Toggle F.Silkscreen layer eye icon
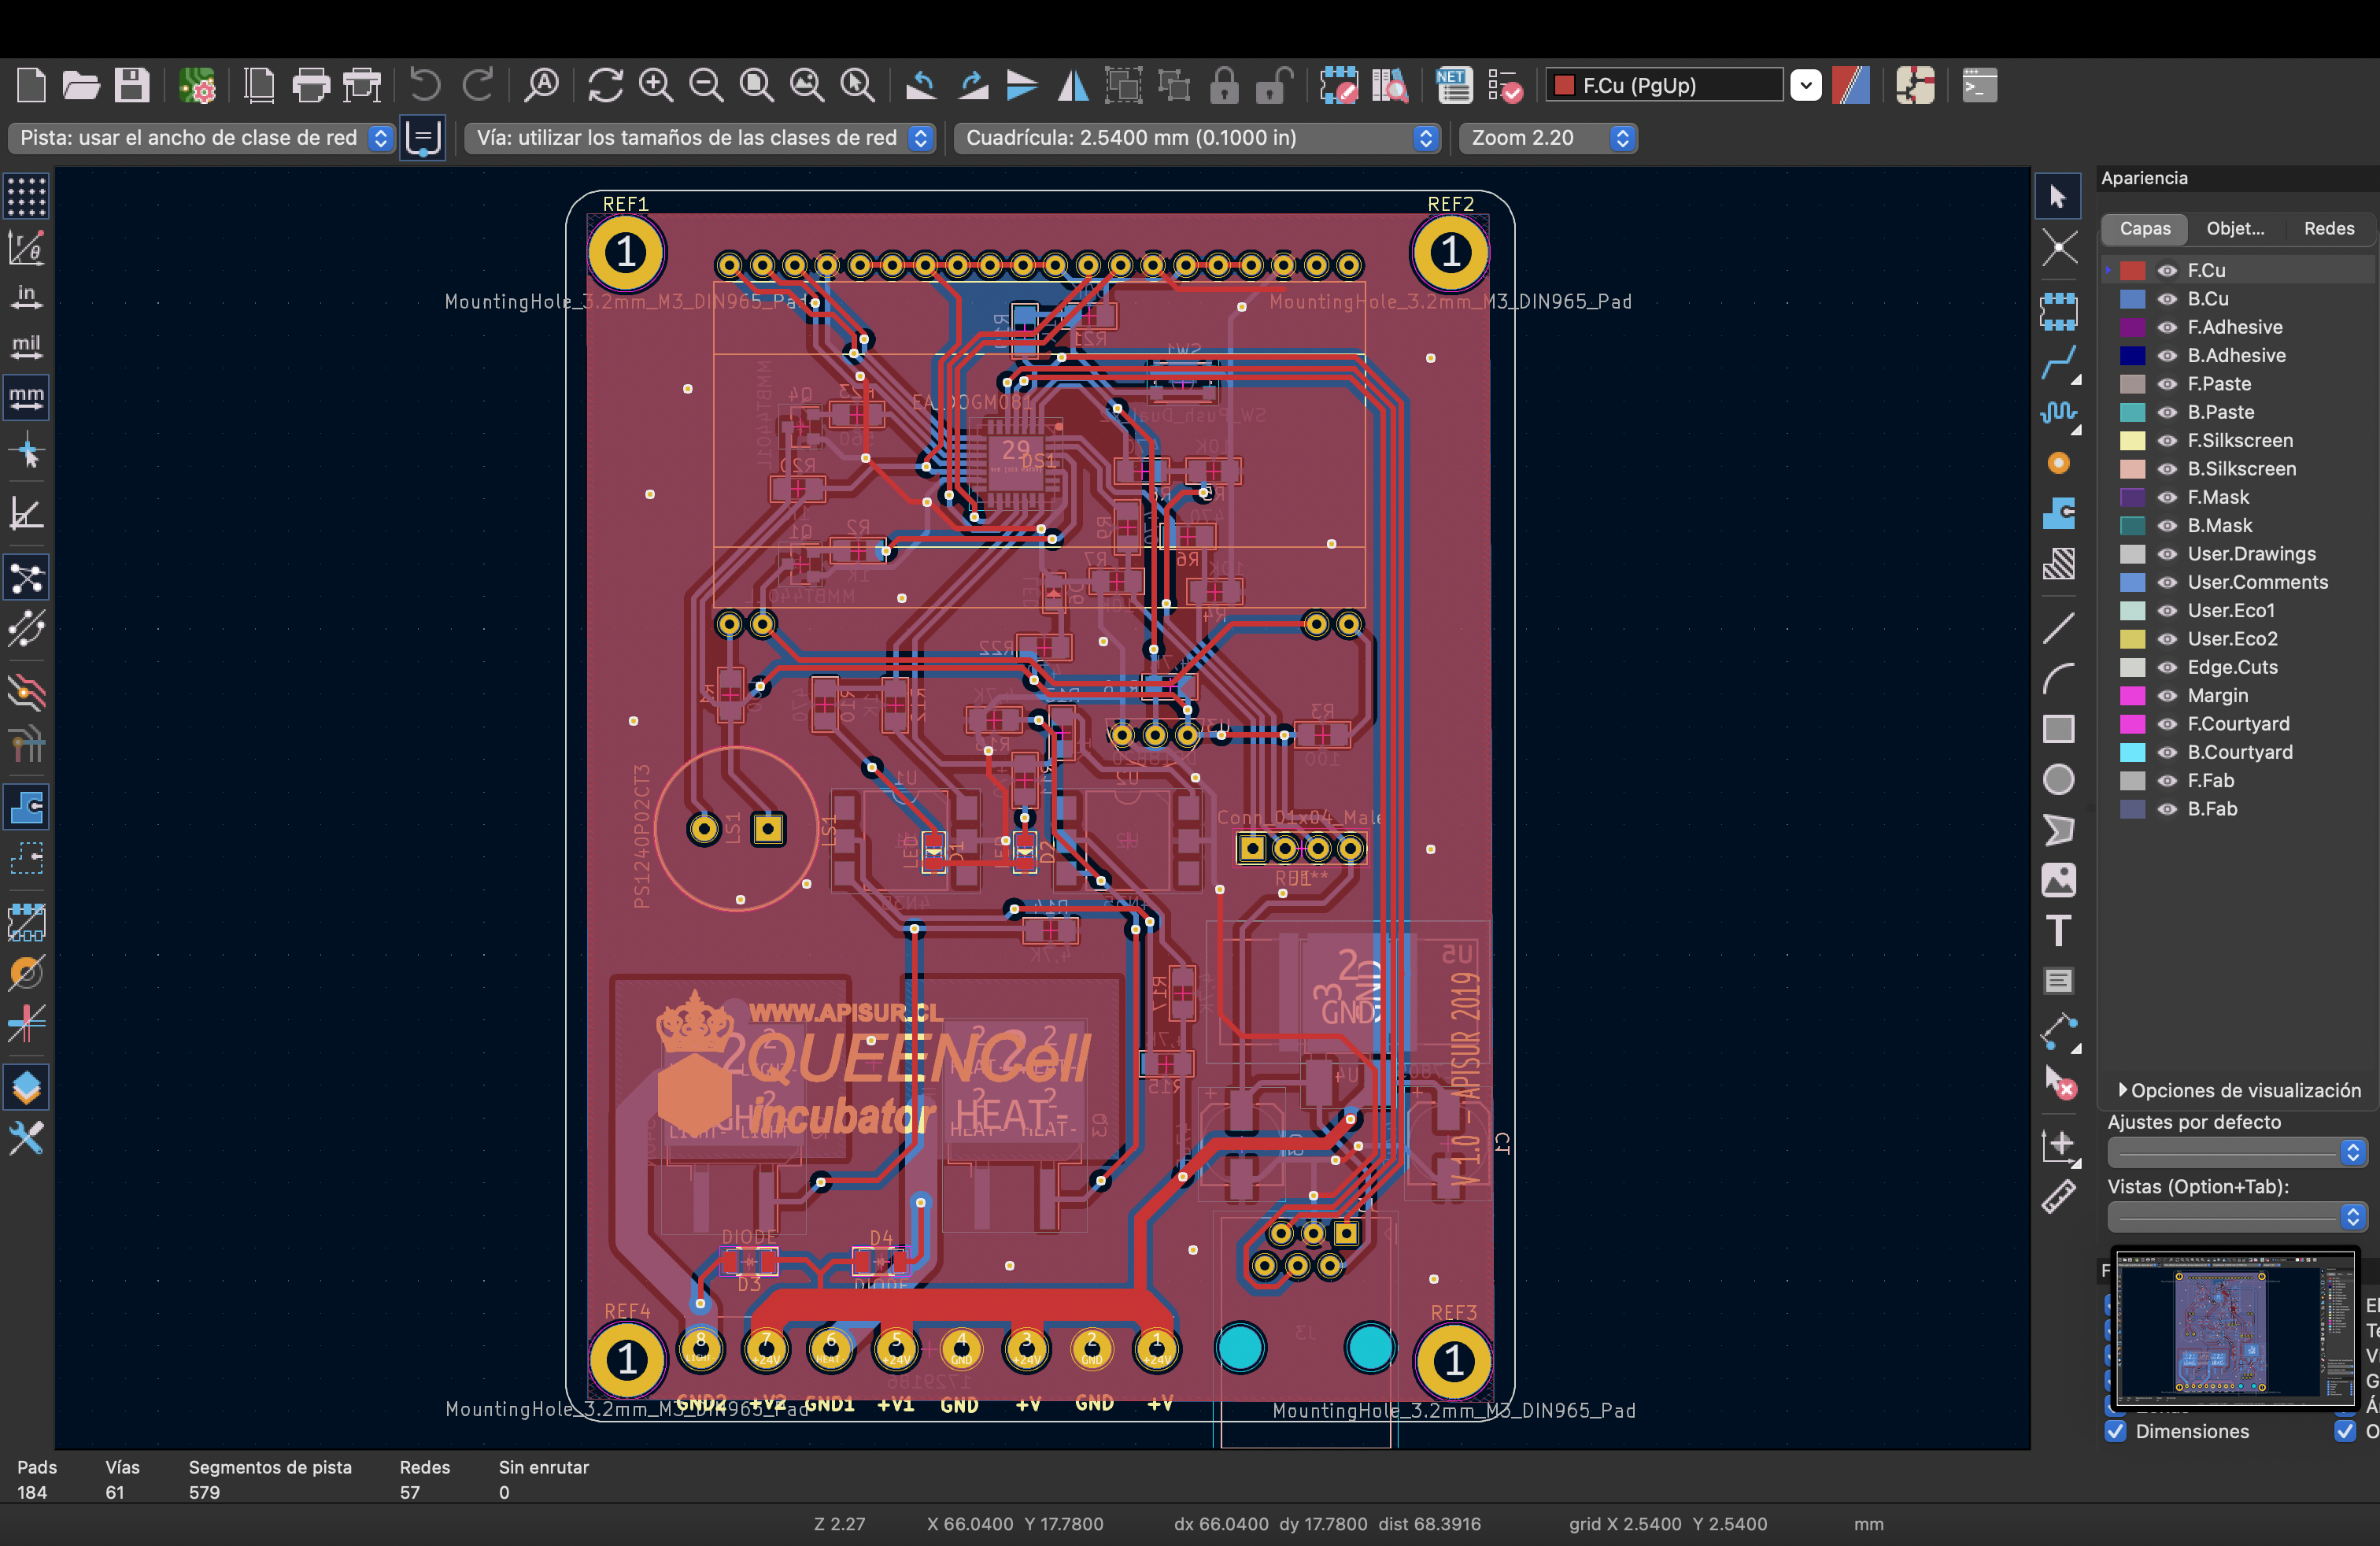 [x=2167, y=441]
